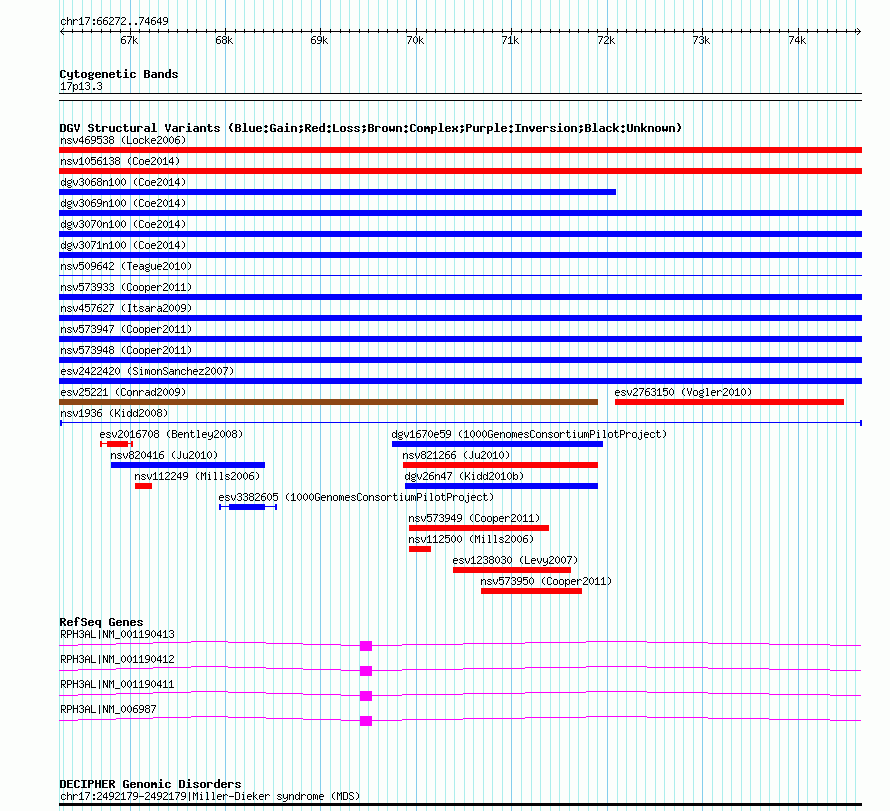Click the nsv457627 (Itsara2009) label

click(126, 308)
